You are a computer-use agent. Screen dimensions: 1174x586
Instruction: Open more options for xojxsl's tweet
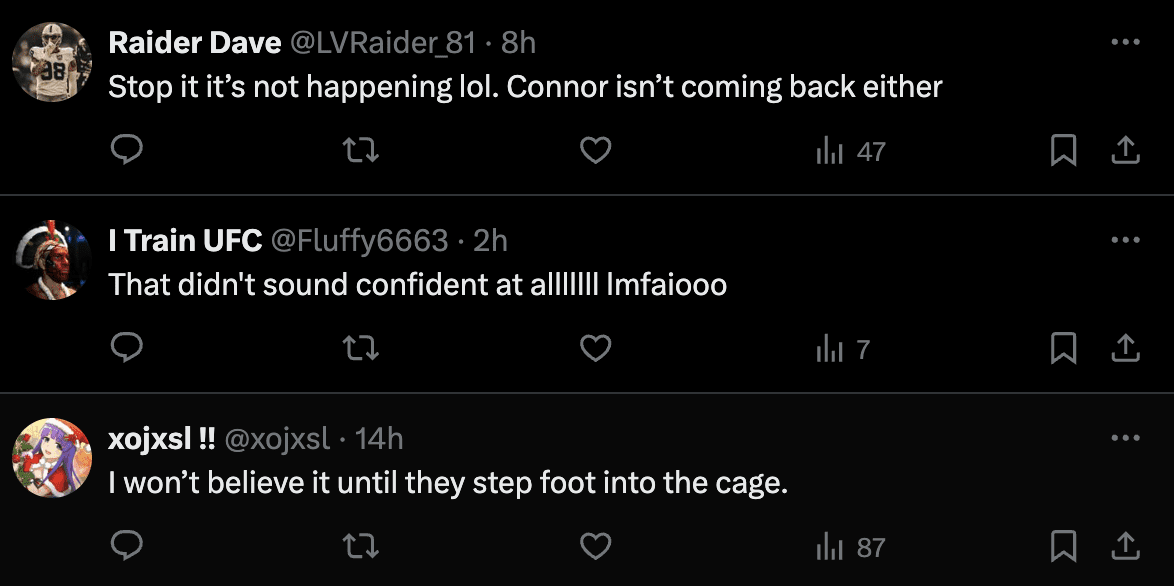click(x=1125, y=438)
